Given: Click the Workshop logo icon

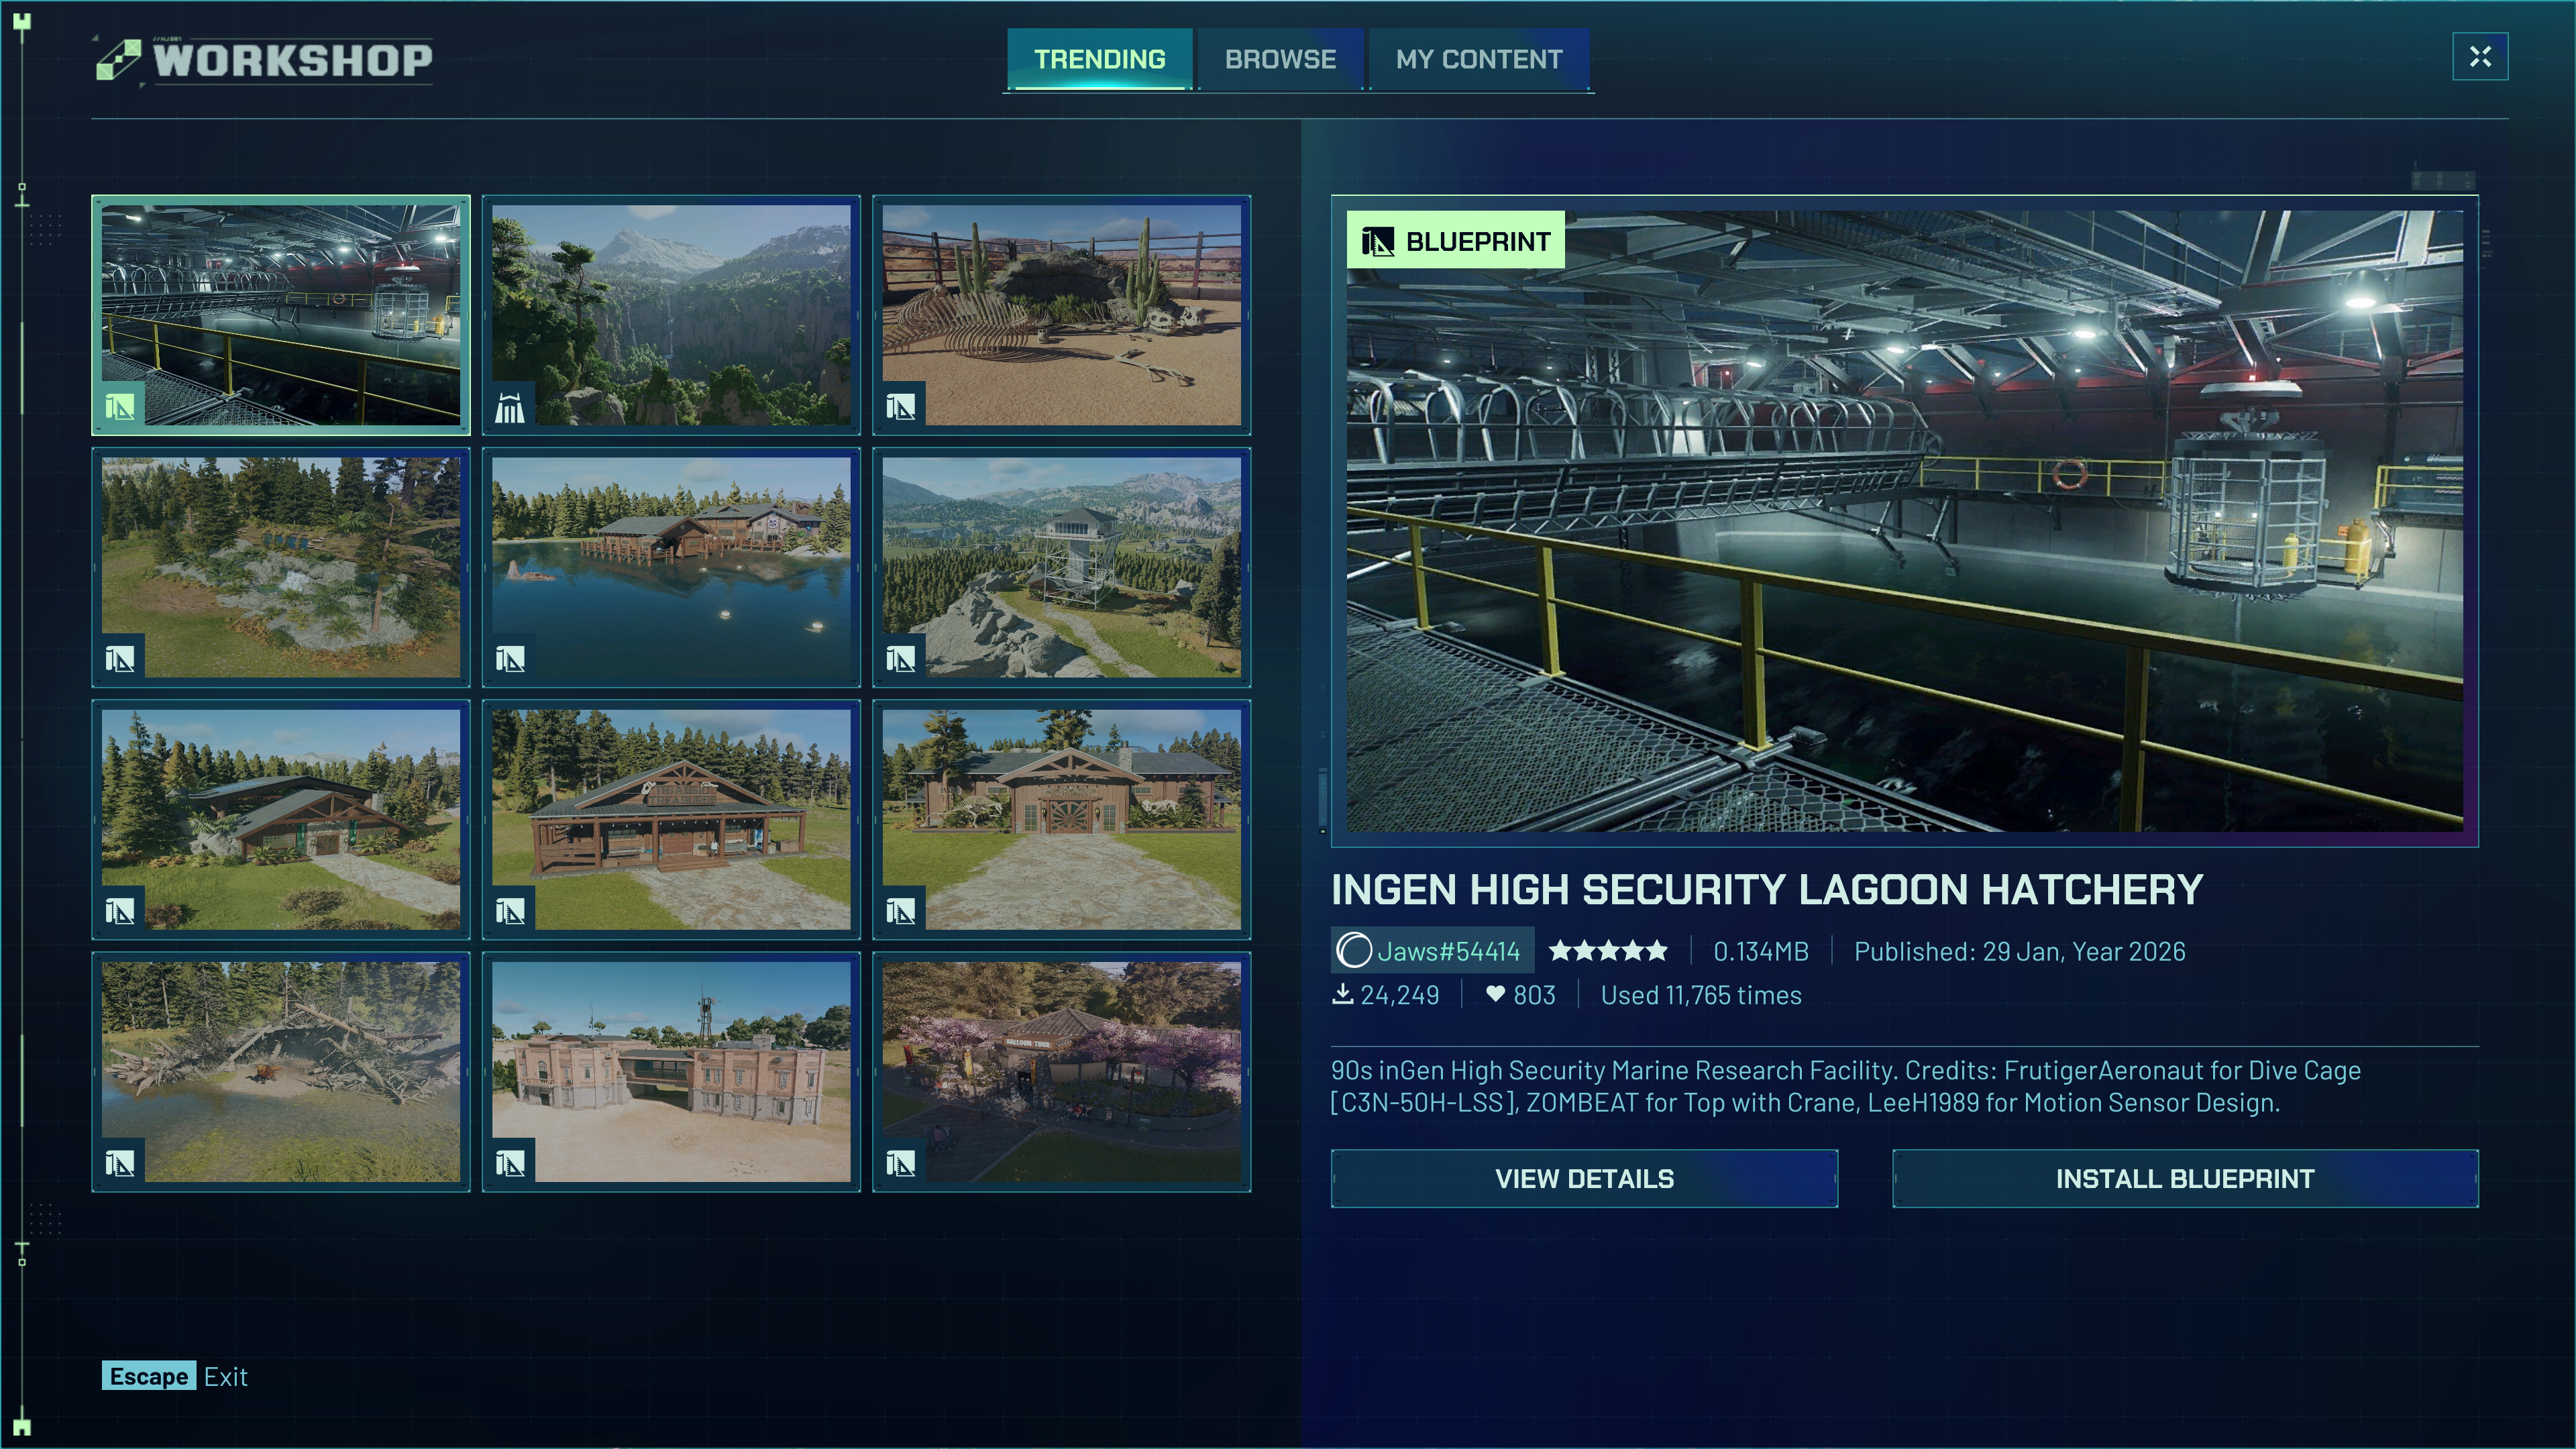Looking at the screenshot, I should click(119, 60).
